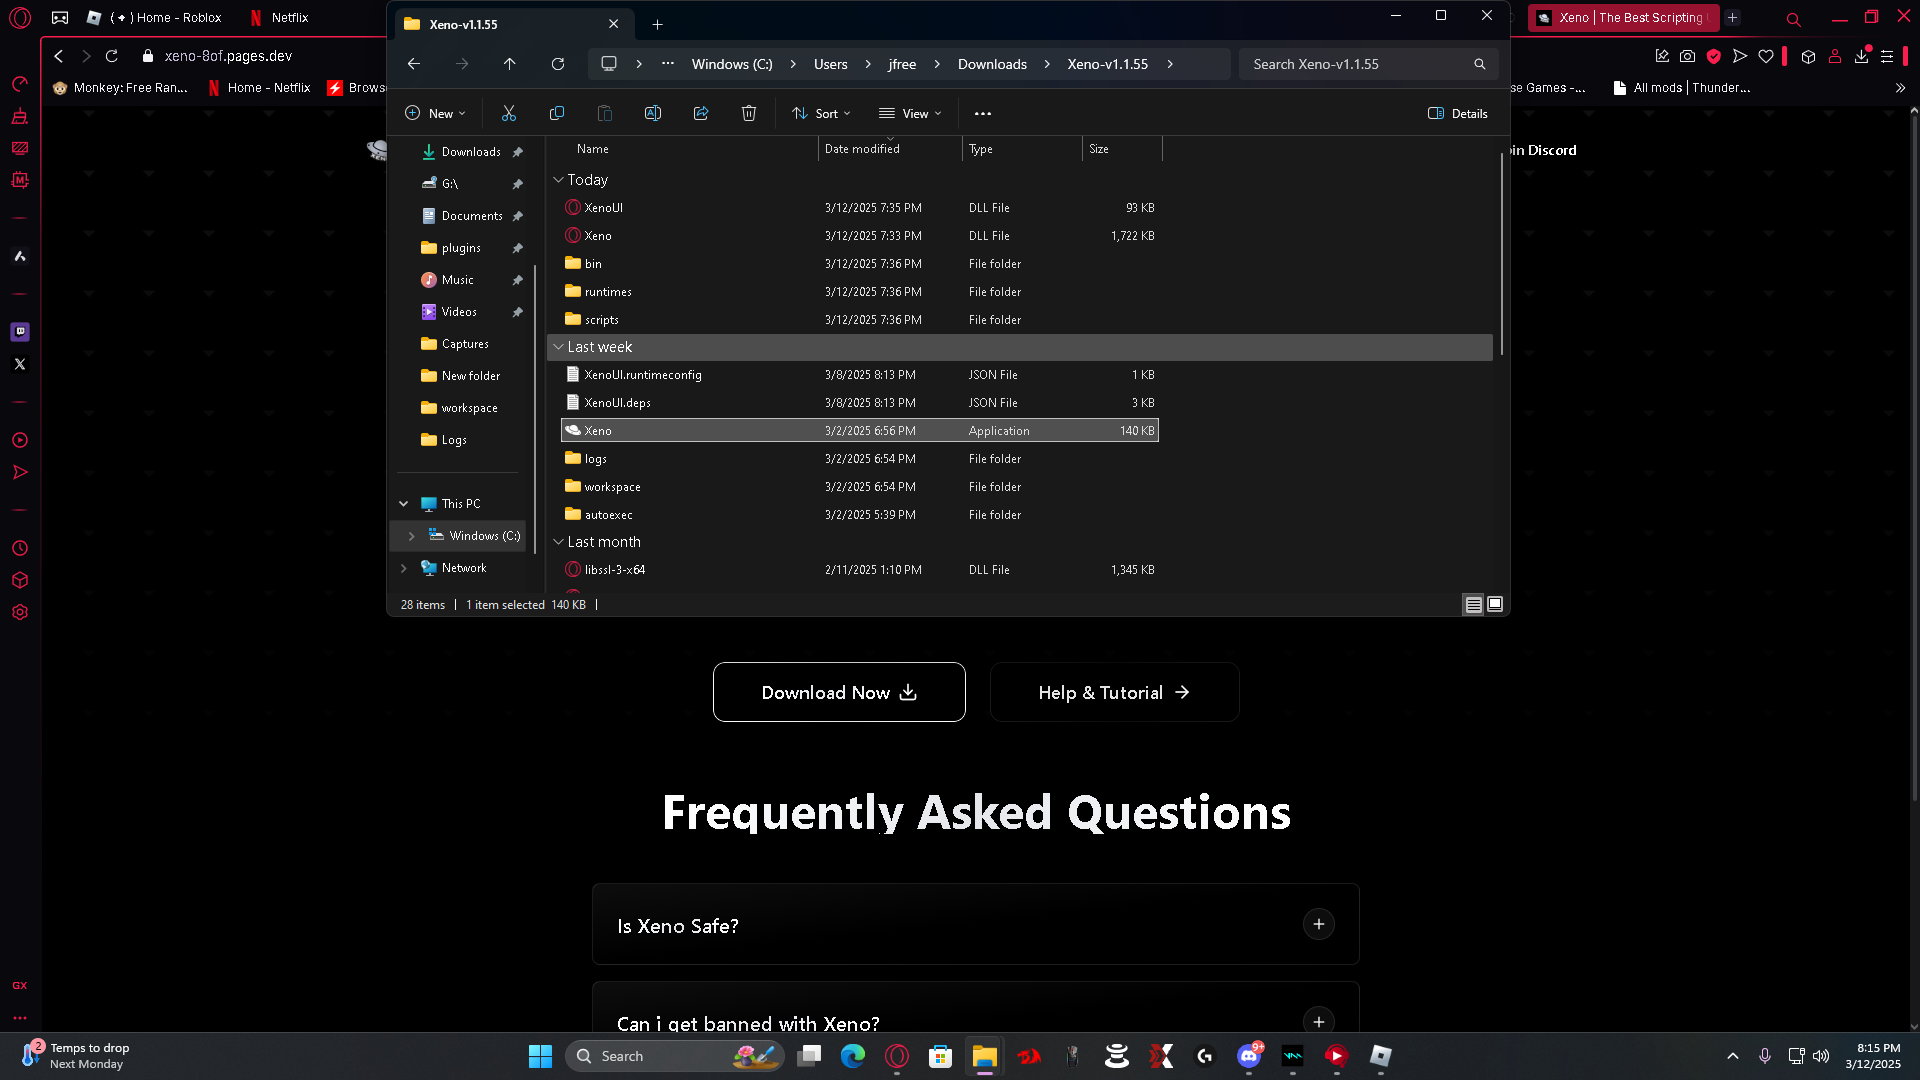Click the Cut icon in Explorer toolbar
This screenshot has width=1920, height=1080.
tap(509, 114)
